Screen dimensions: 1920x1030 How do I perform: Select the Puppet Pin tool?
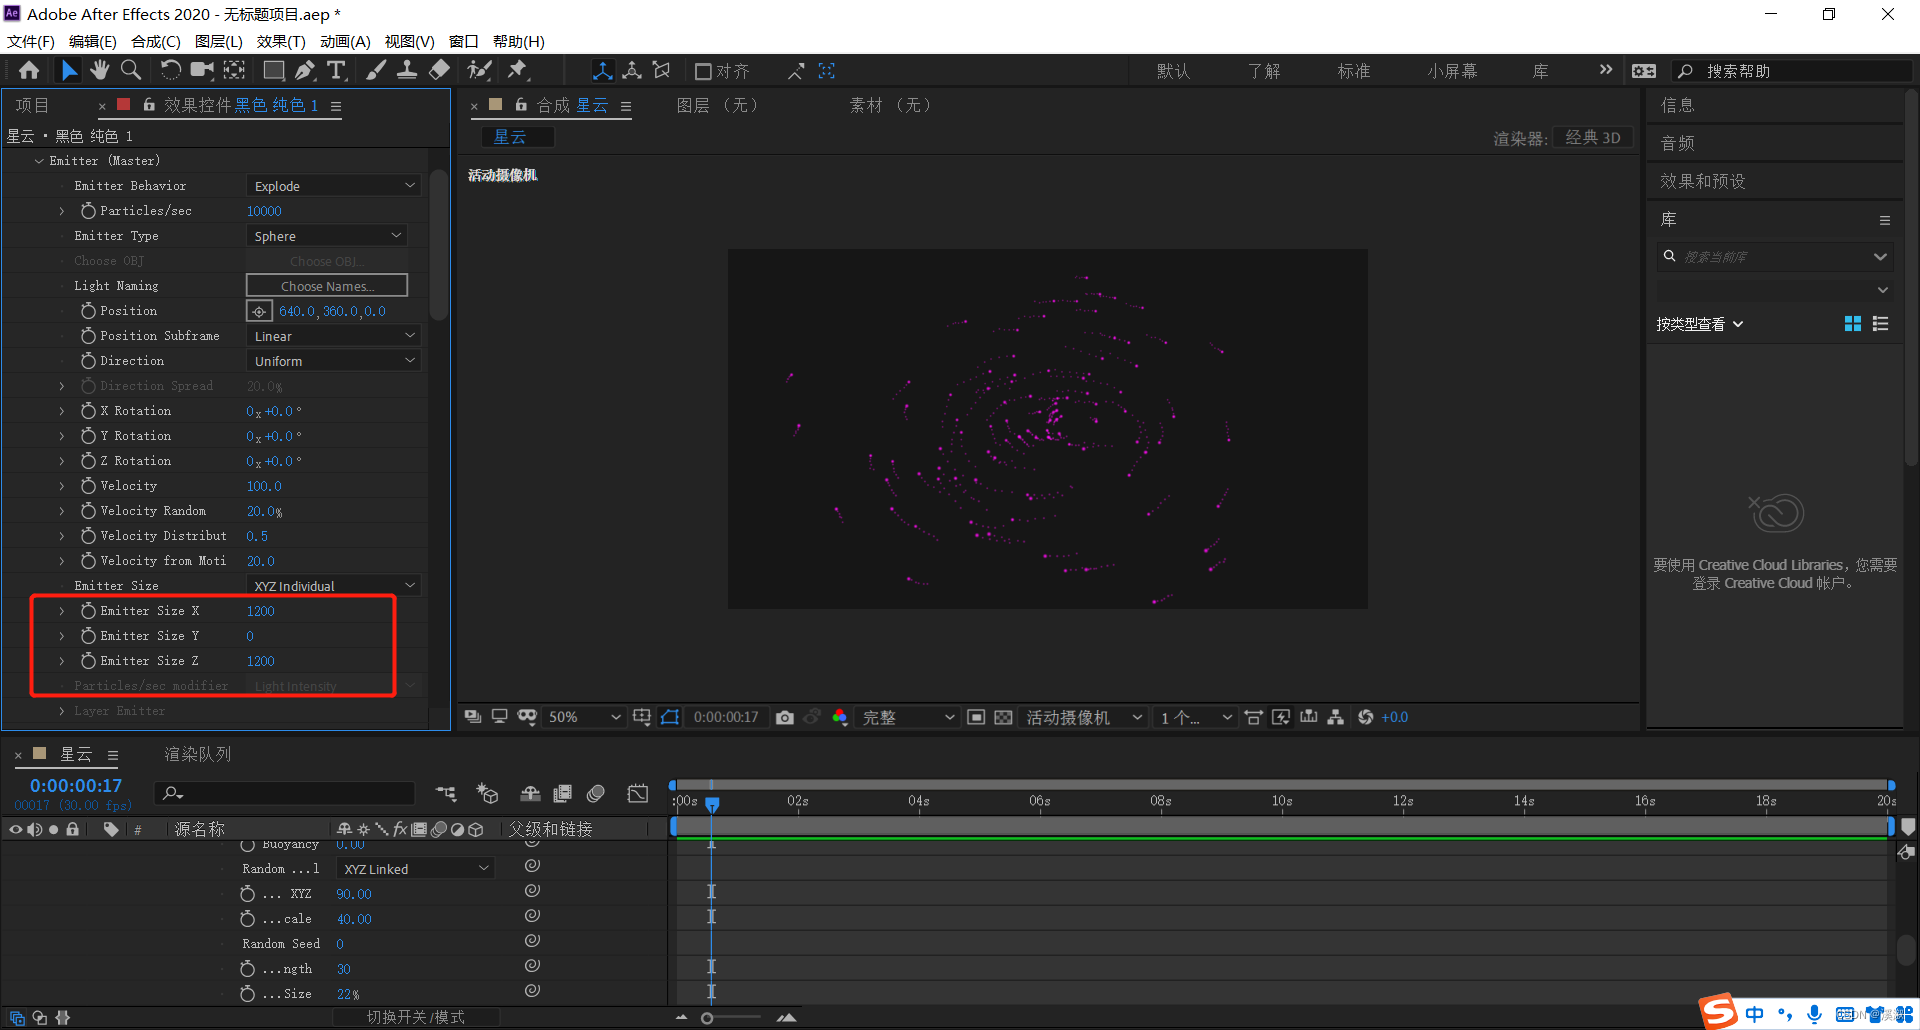pos(517,70)
